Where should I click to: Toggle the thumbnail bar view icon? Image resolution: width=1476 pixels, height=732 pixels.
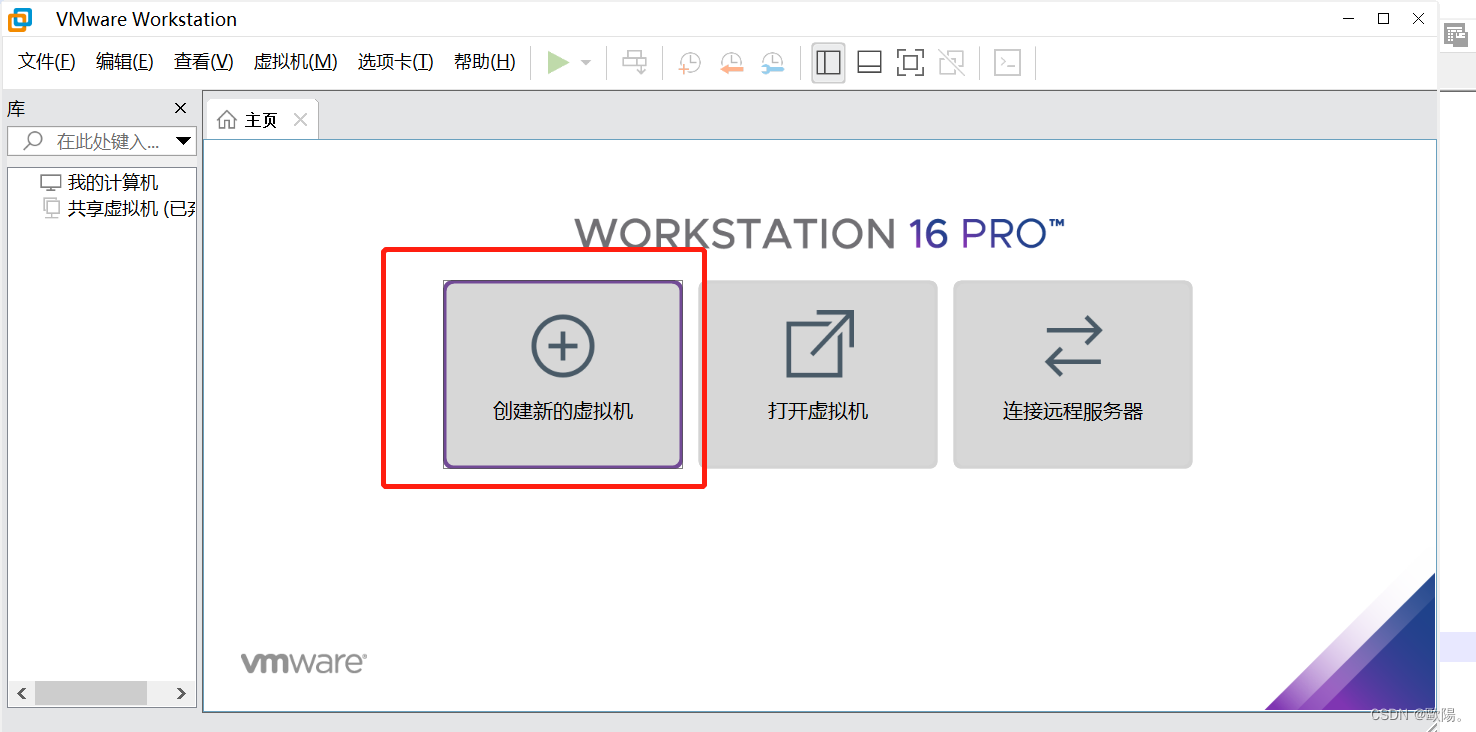coord(869,63)
